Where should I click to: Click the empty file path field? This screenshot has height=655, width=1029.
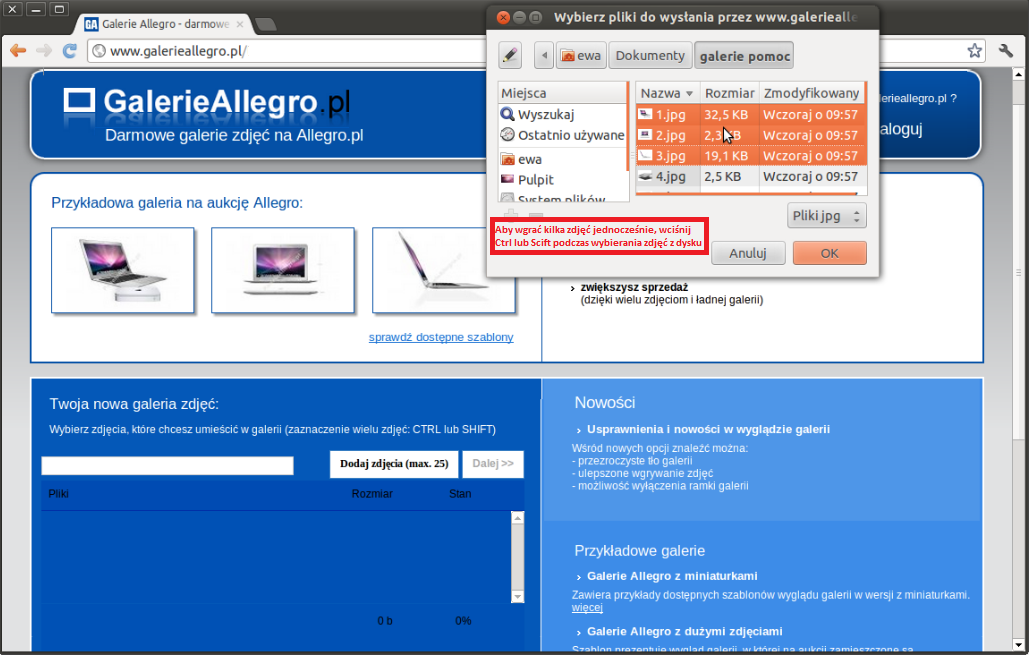(x=167, y=465)
